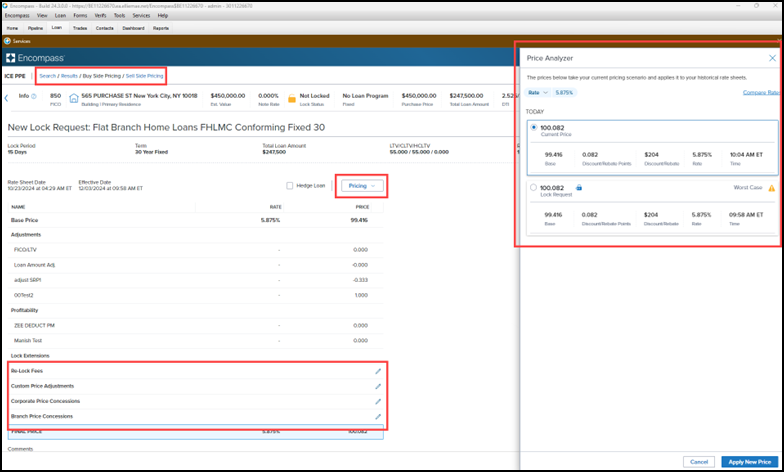
Task: Click the Search breadcrumb link
Action: coord(48,76)
